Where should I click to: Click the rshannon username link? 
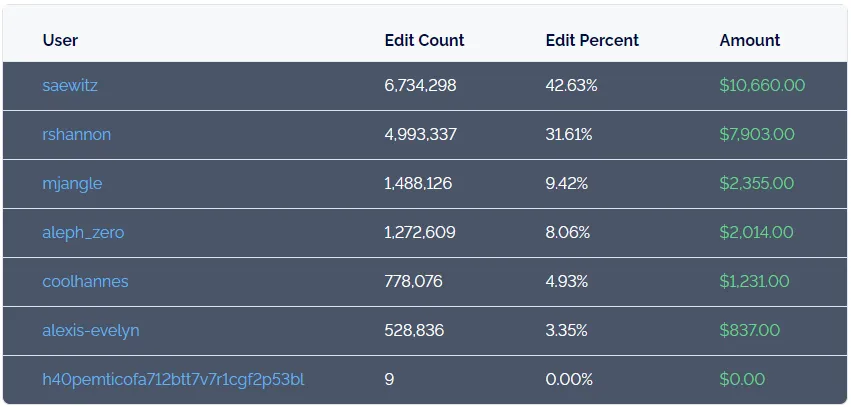[x=76, y=135]
